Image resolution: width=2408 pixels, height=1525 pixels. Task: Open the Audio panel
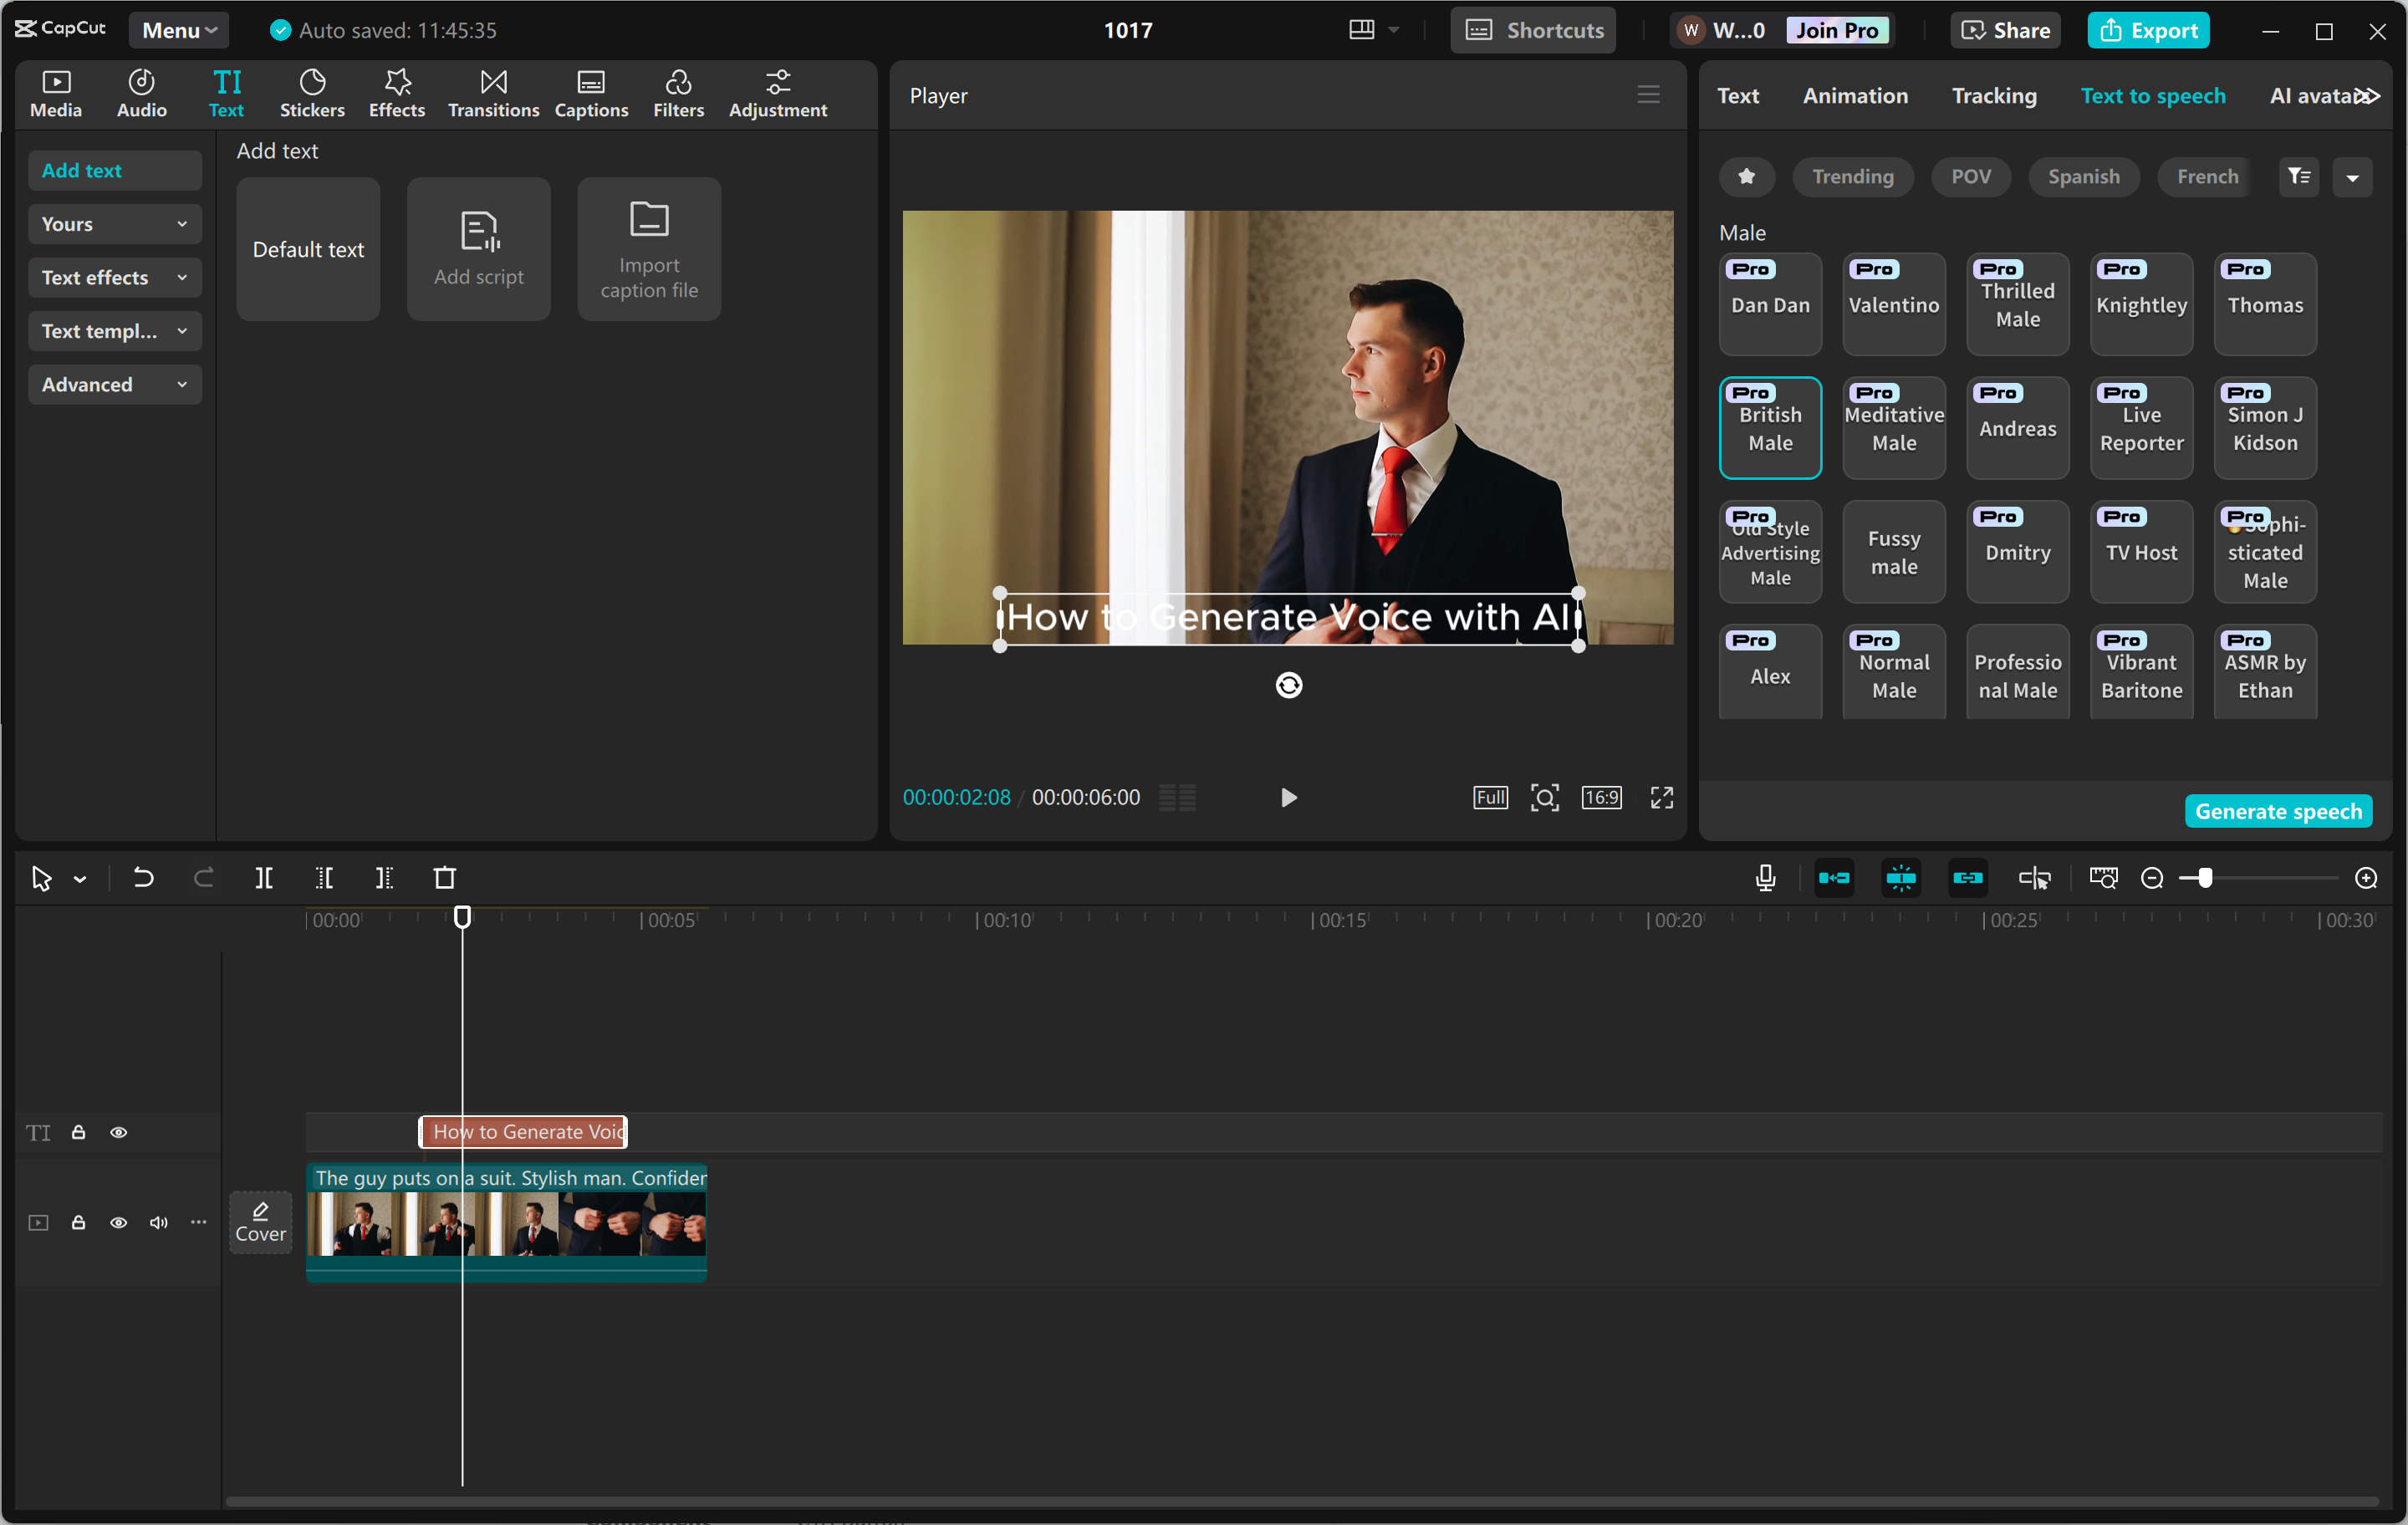coord(141,93)
